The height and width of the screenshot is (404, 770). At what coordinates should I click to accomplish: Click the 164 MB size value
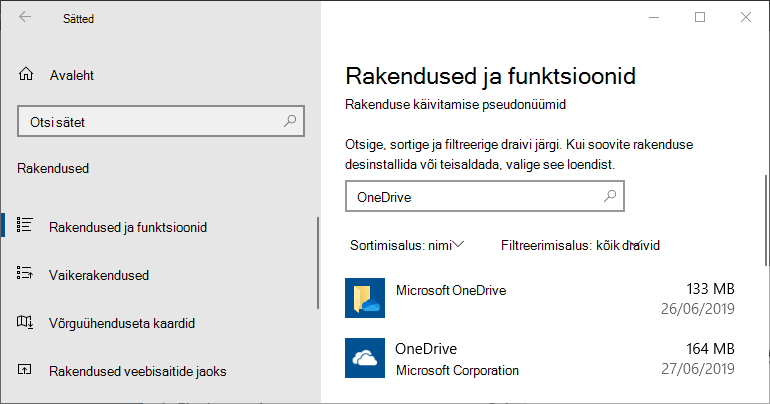710,349
